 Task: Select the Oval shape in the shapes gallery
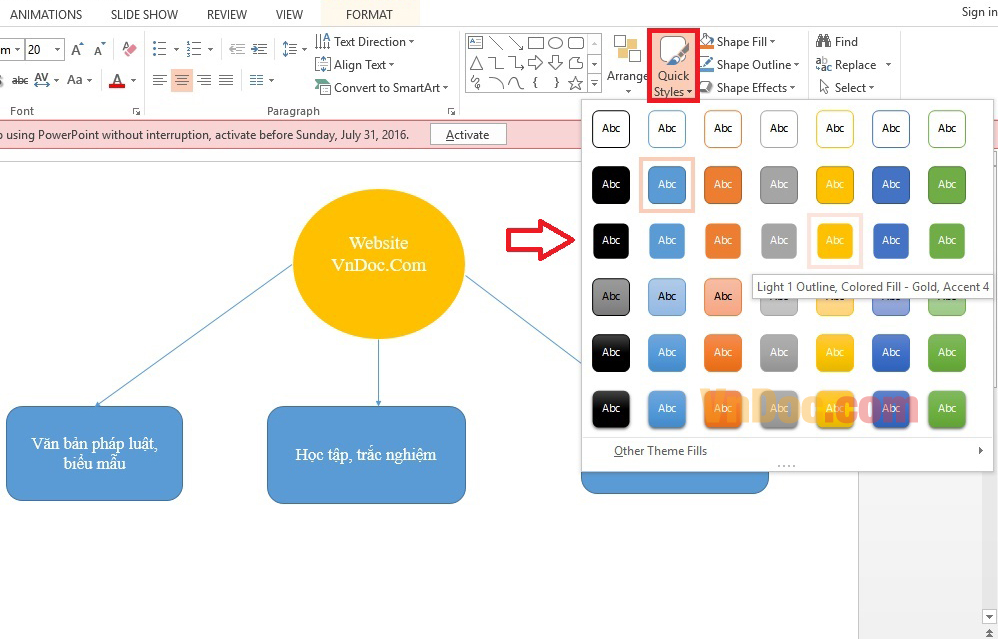pyautogui.click(x=556, y=43)
